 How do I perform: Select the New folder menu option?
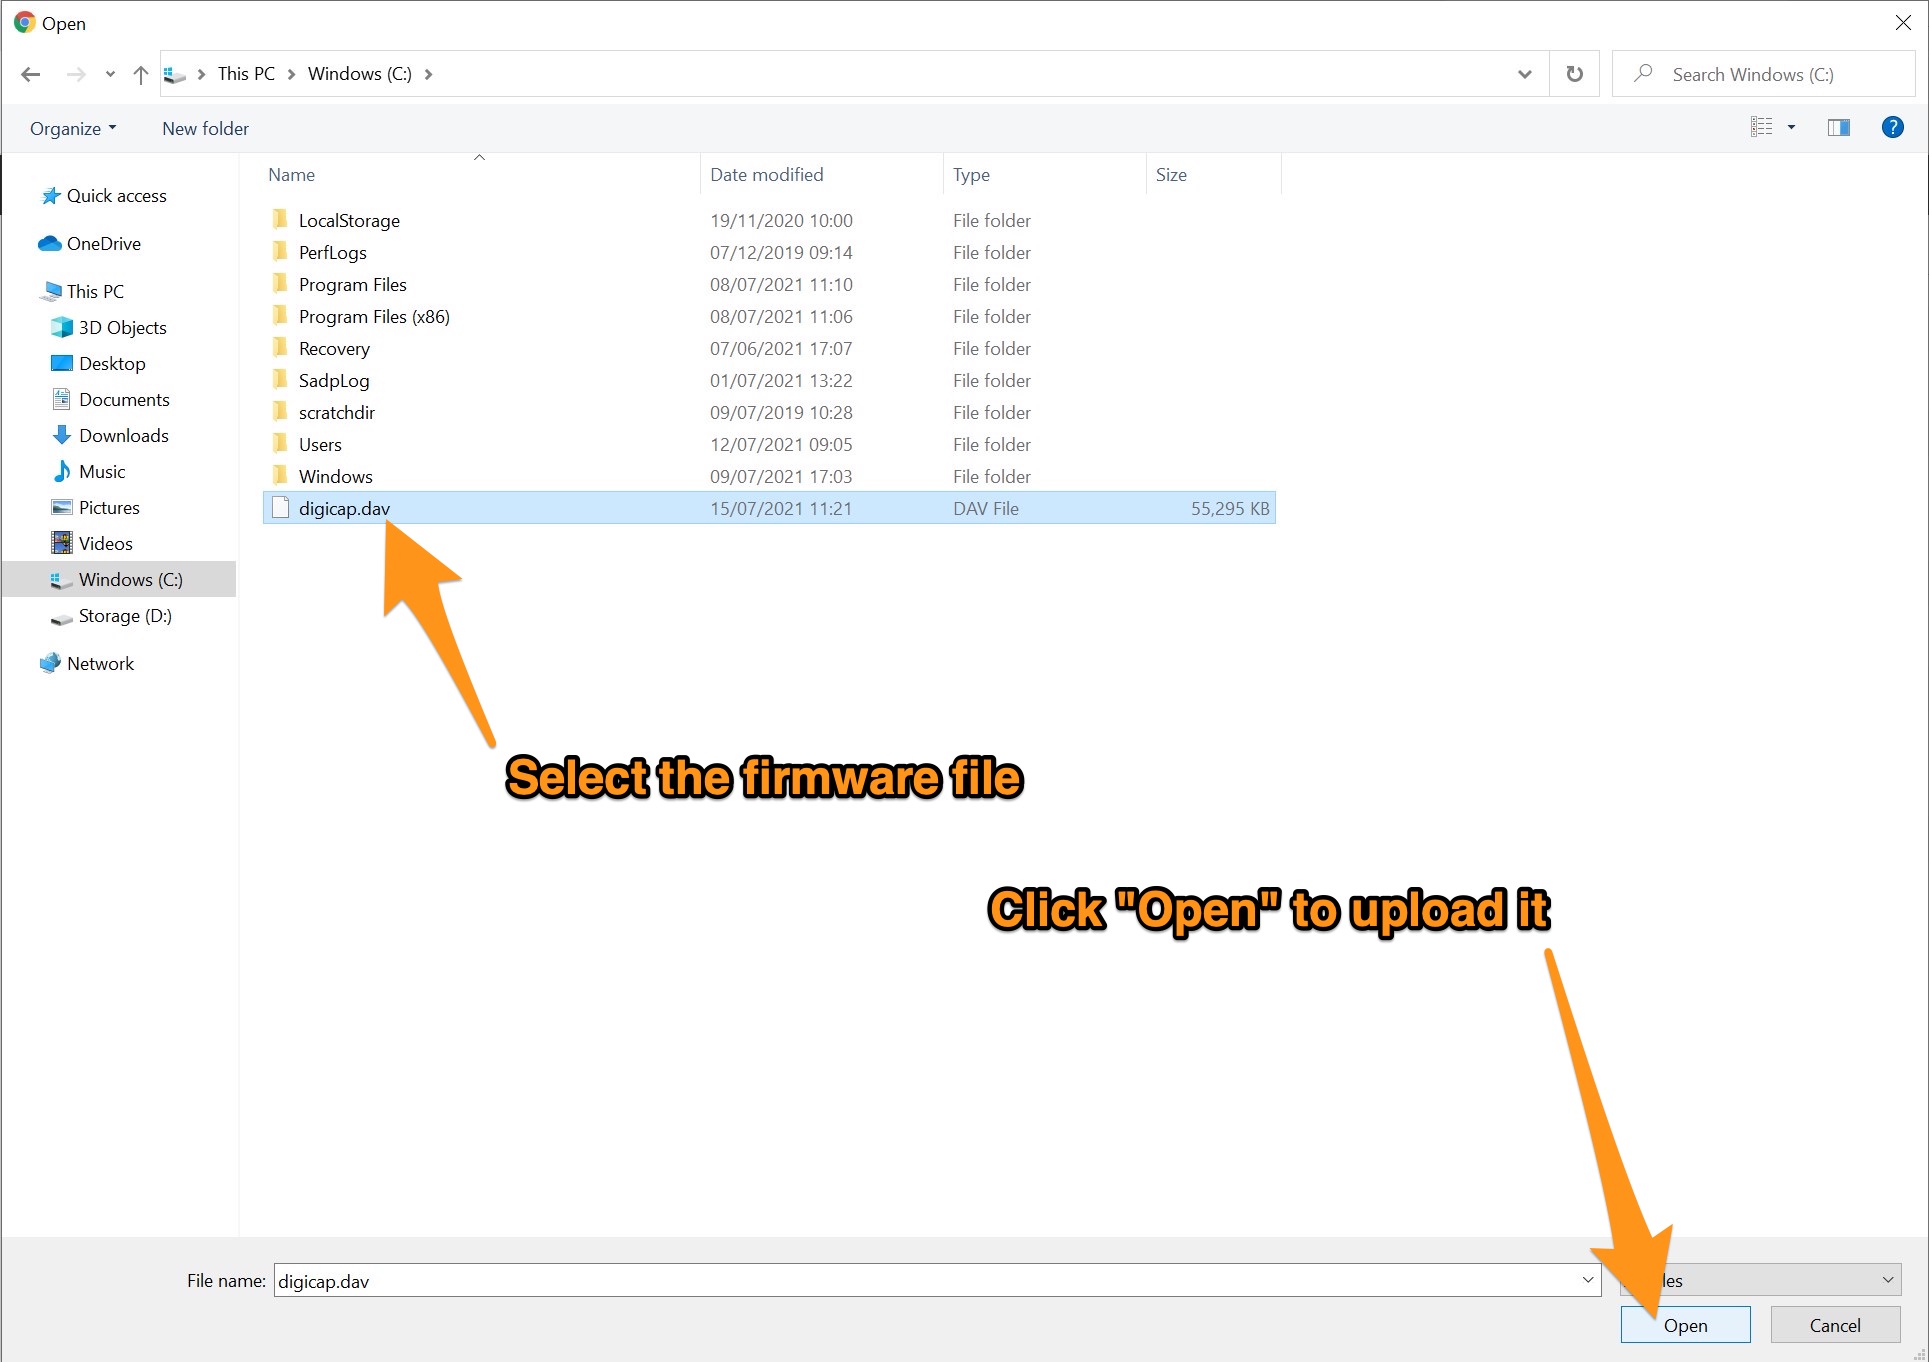(x=205, y=128)
